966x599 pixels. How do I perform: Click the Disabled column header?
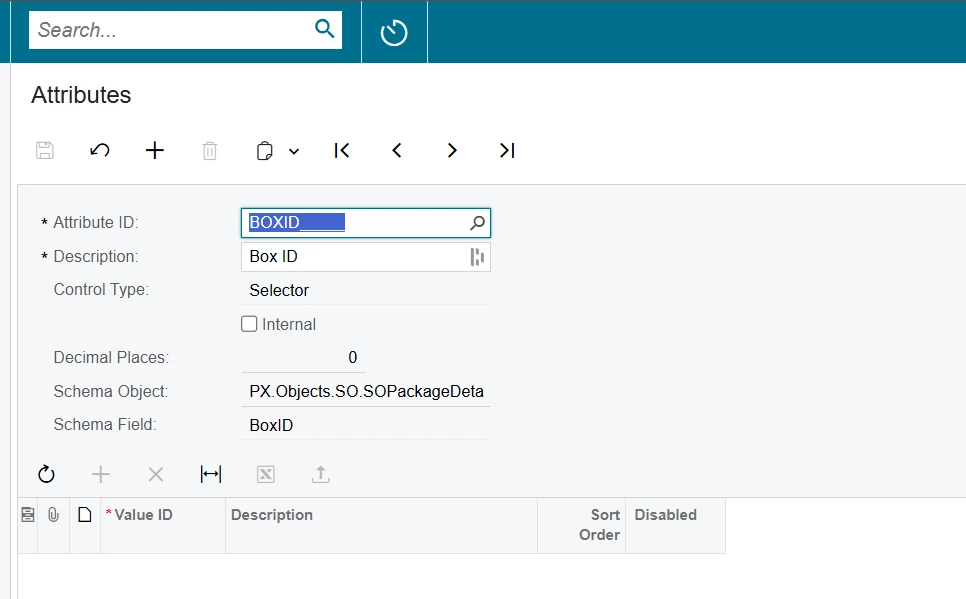click(675, 525)
